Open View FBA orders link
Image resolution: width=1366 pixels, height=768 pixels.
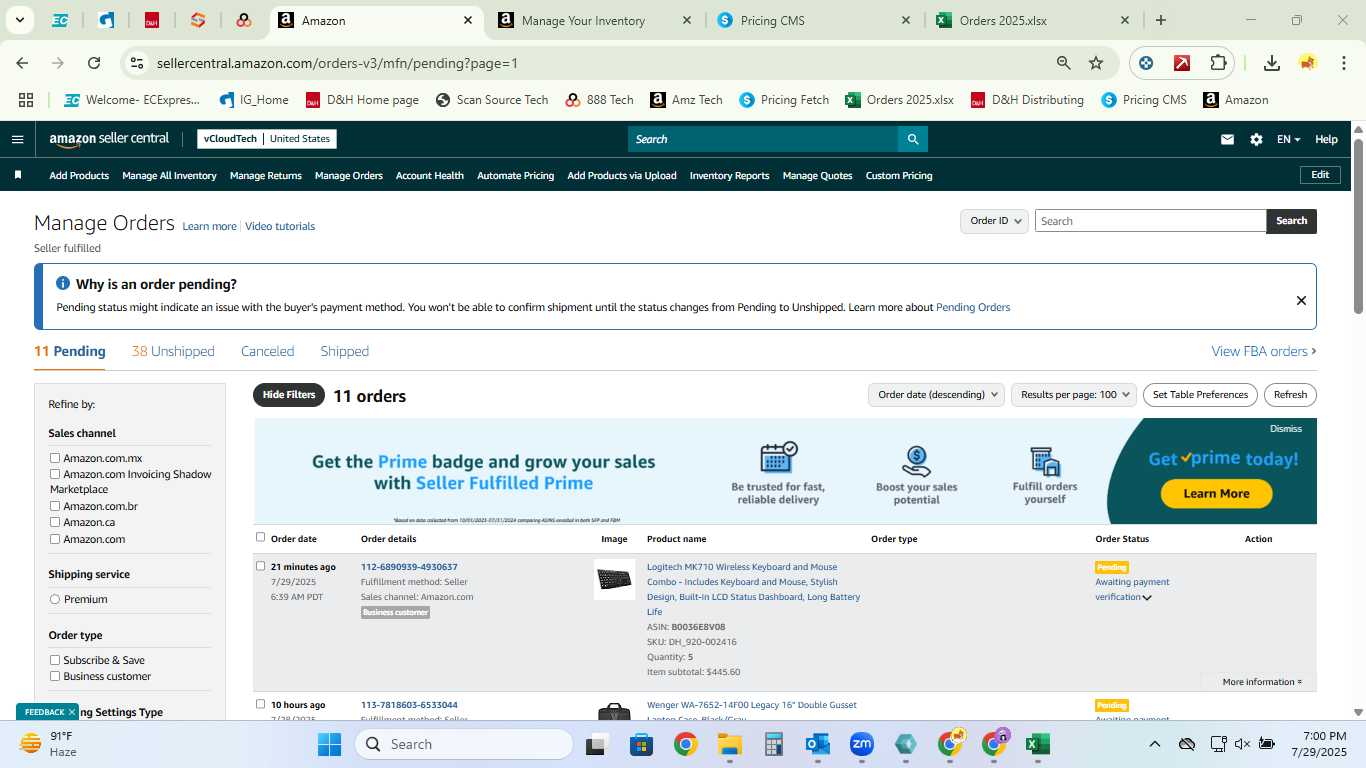[1264, 351]
